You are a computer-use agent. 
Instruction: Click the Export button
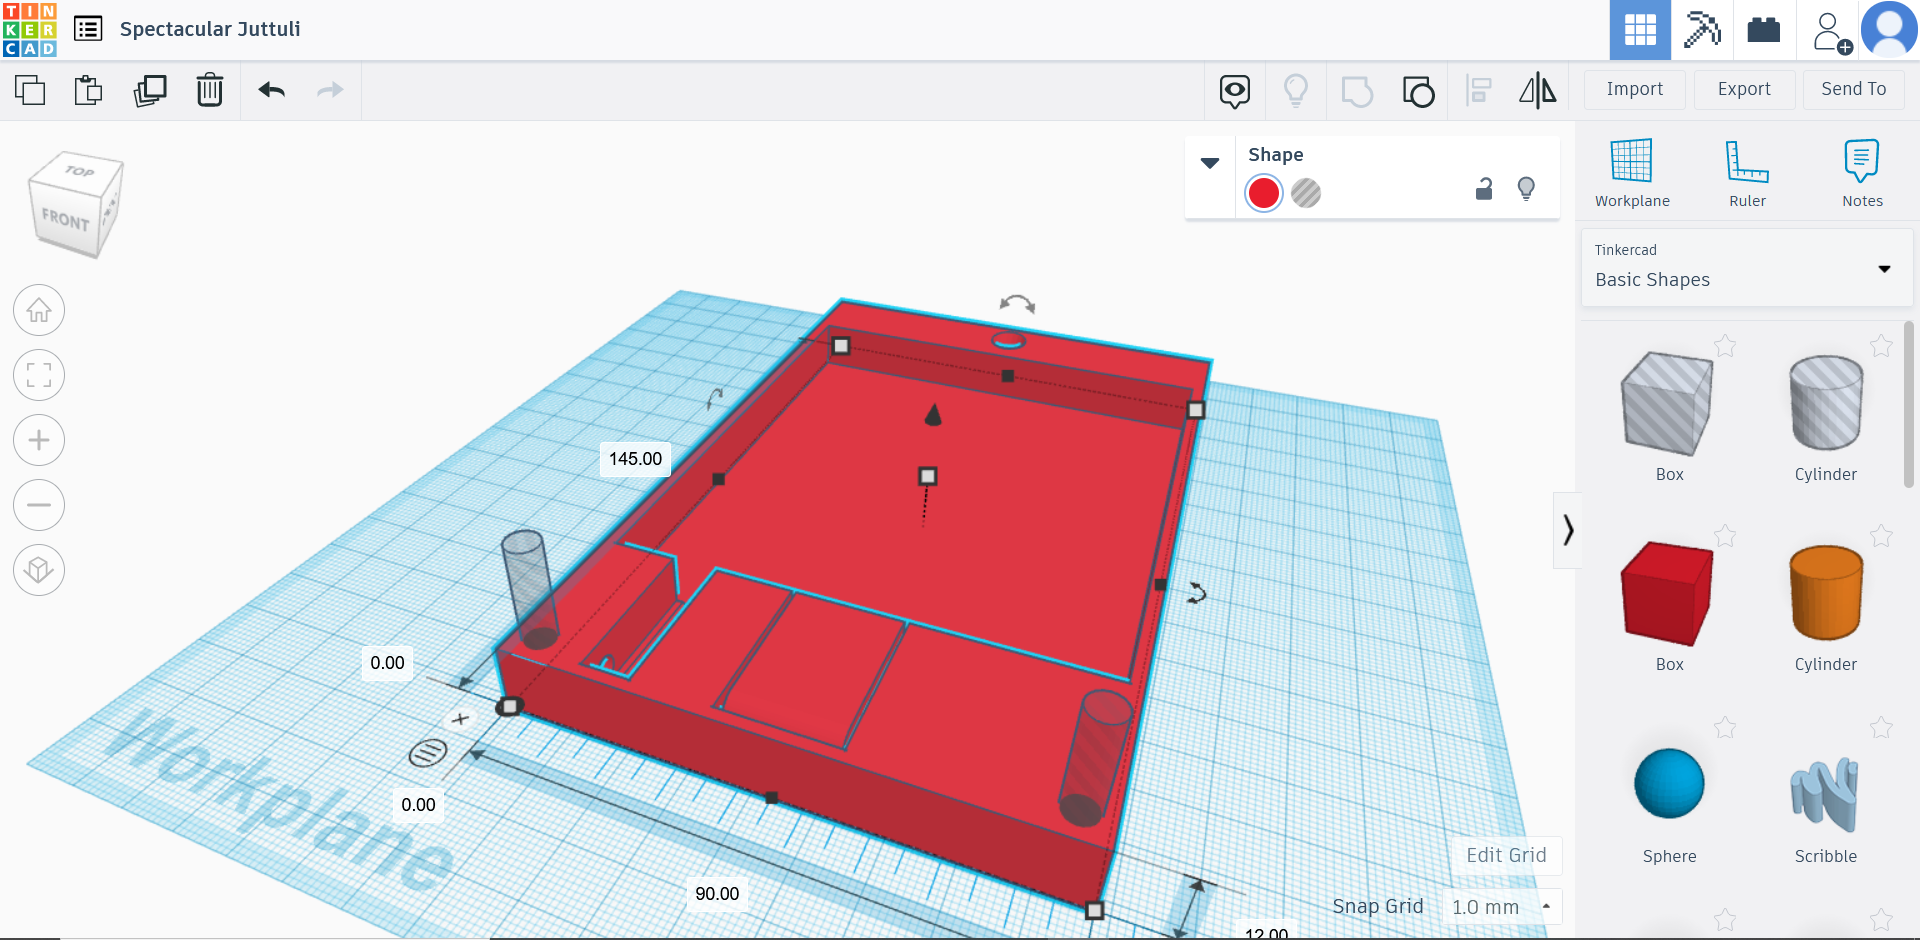pyautogui.click(x=1744, y=90)
